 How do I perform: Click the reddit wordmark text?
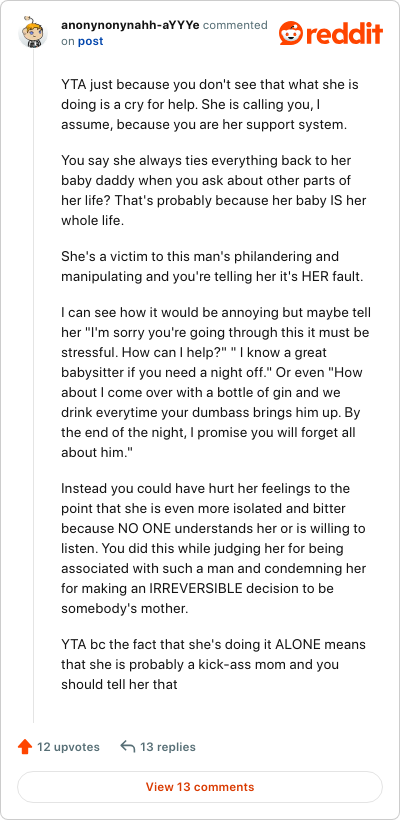[x=344, y=34]
